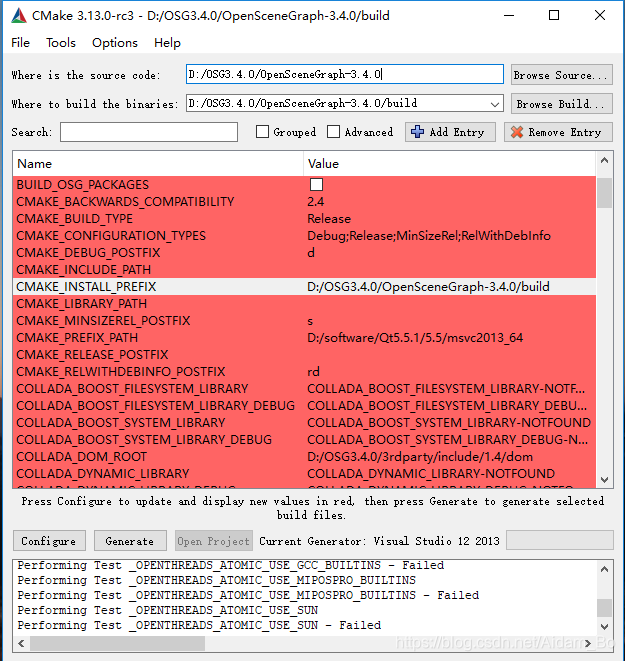Select the CMAKE_DEBUG_POSTFIX entry

pos(88,253)
